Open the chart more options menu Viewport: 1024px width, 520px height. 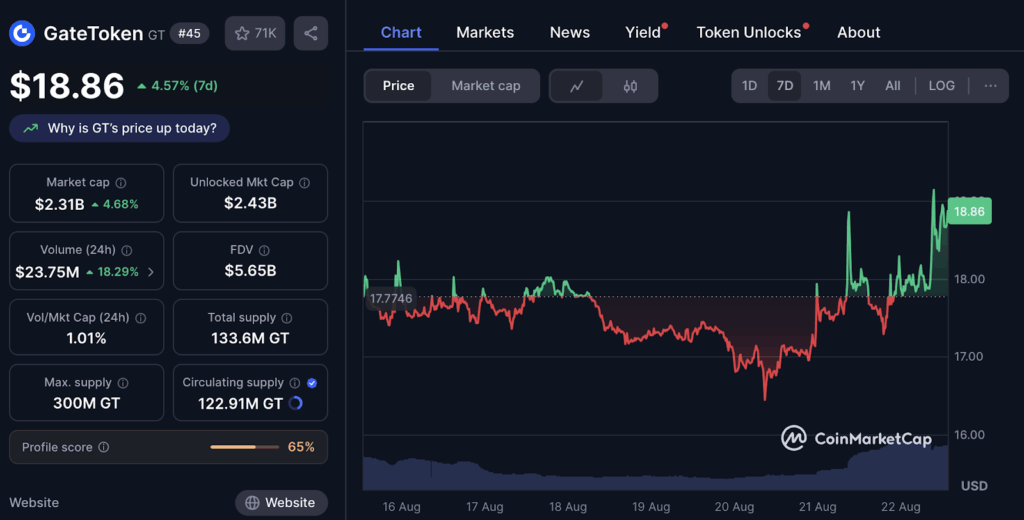[x=990, y=86]
